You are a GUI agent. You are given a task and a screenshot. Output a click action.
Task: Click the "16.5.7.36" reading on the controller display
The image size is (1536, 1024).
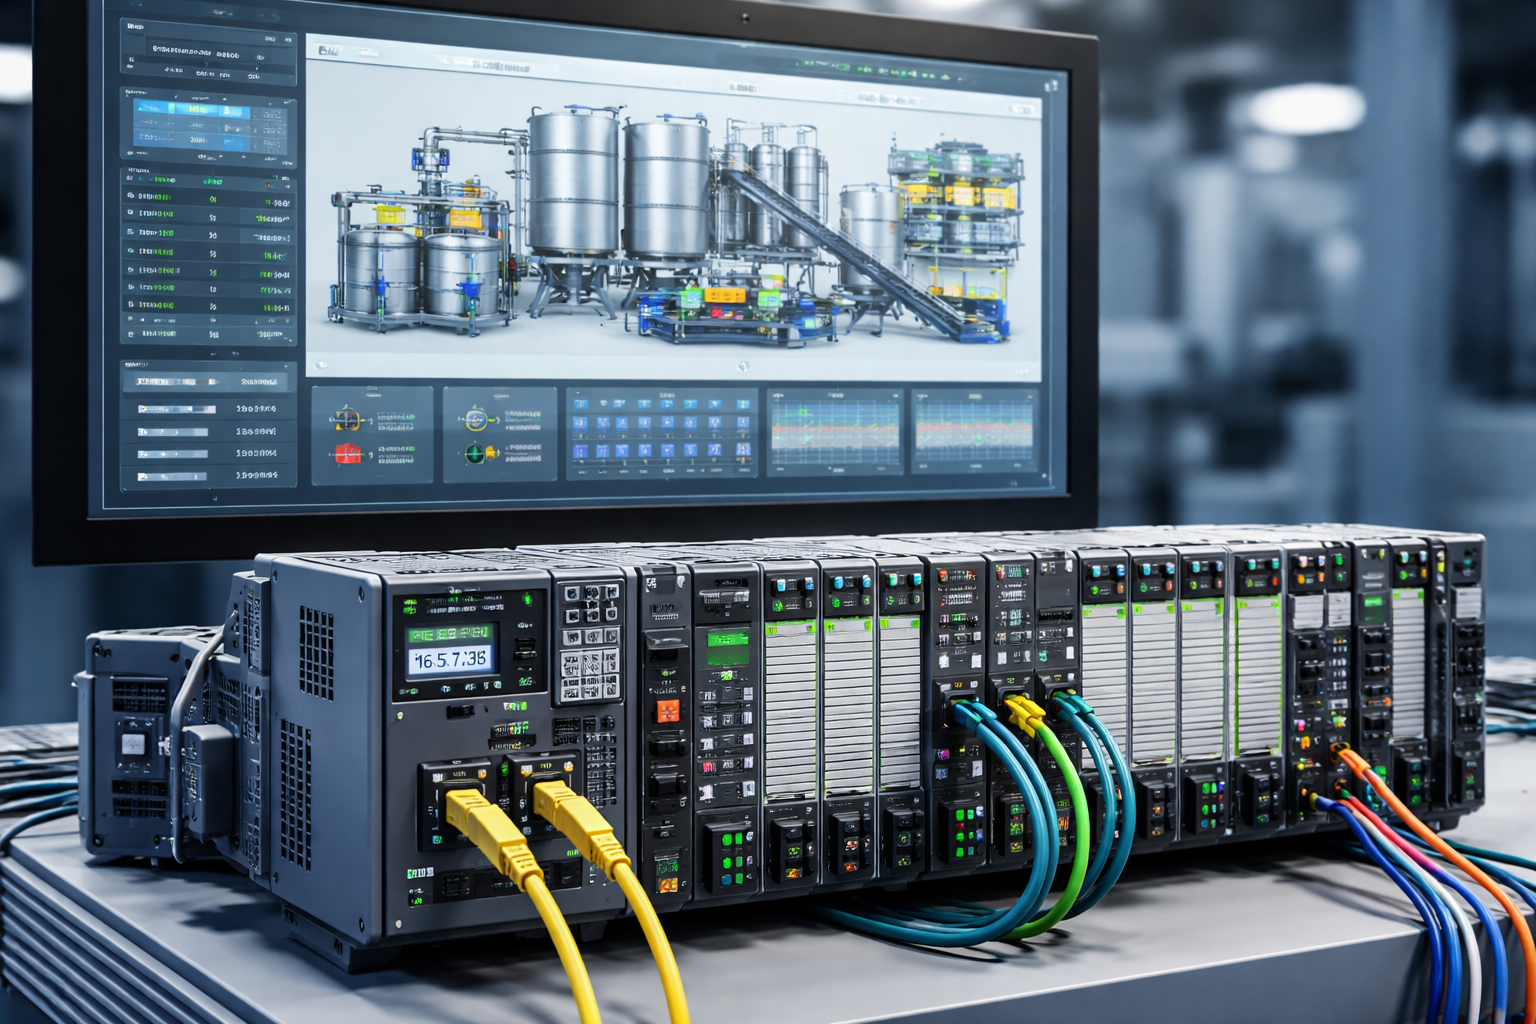click(450, 660)
